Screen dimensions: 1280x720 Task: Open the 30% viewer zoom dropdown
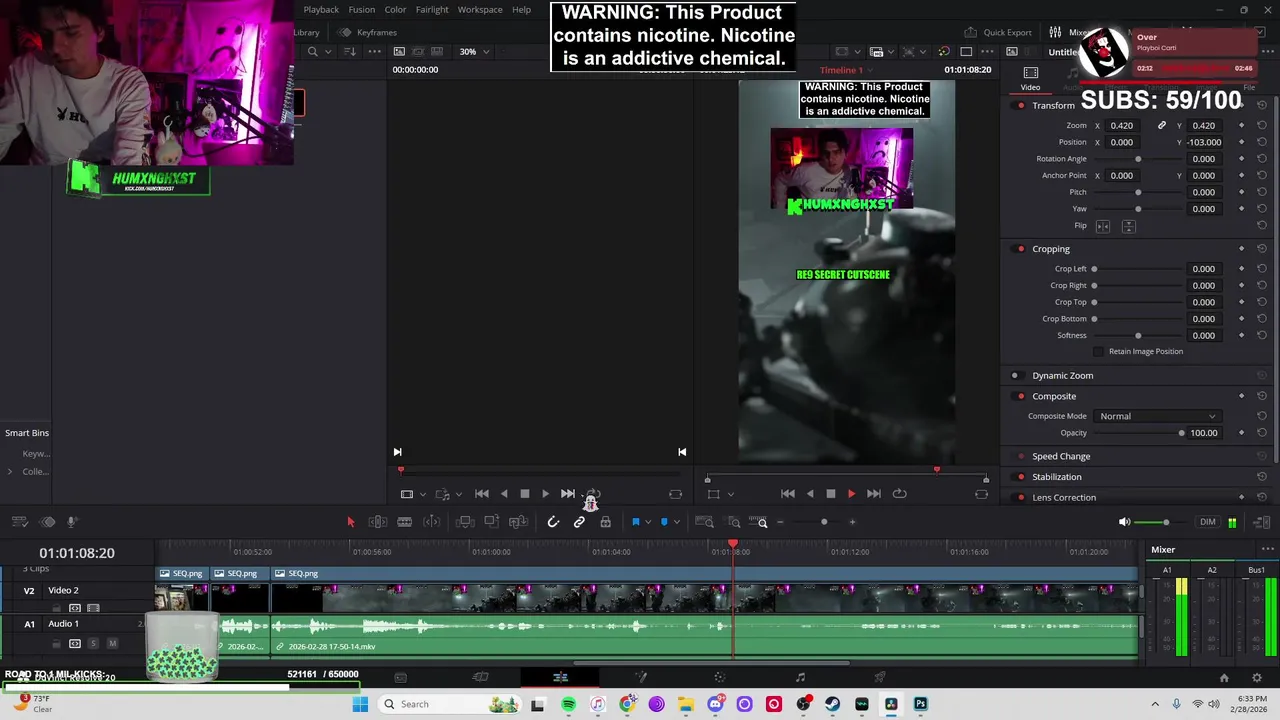coord(474,52)
